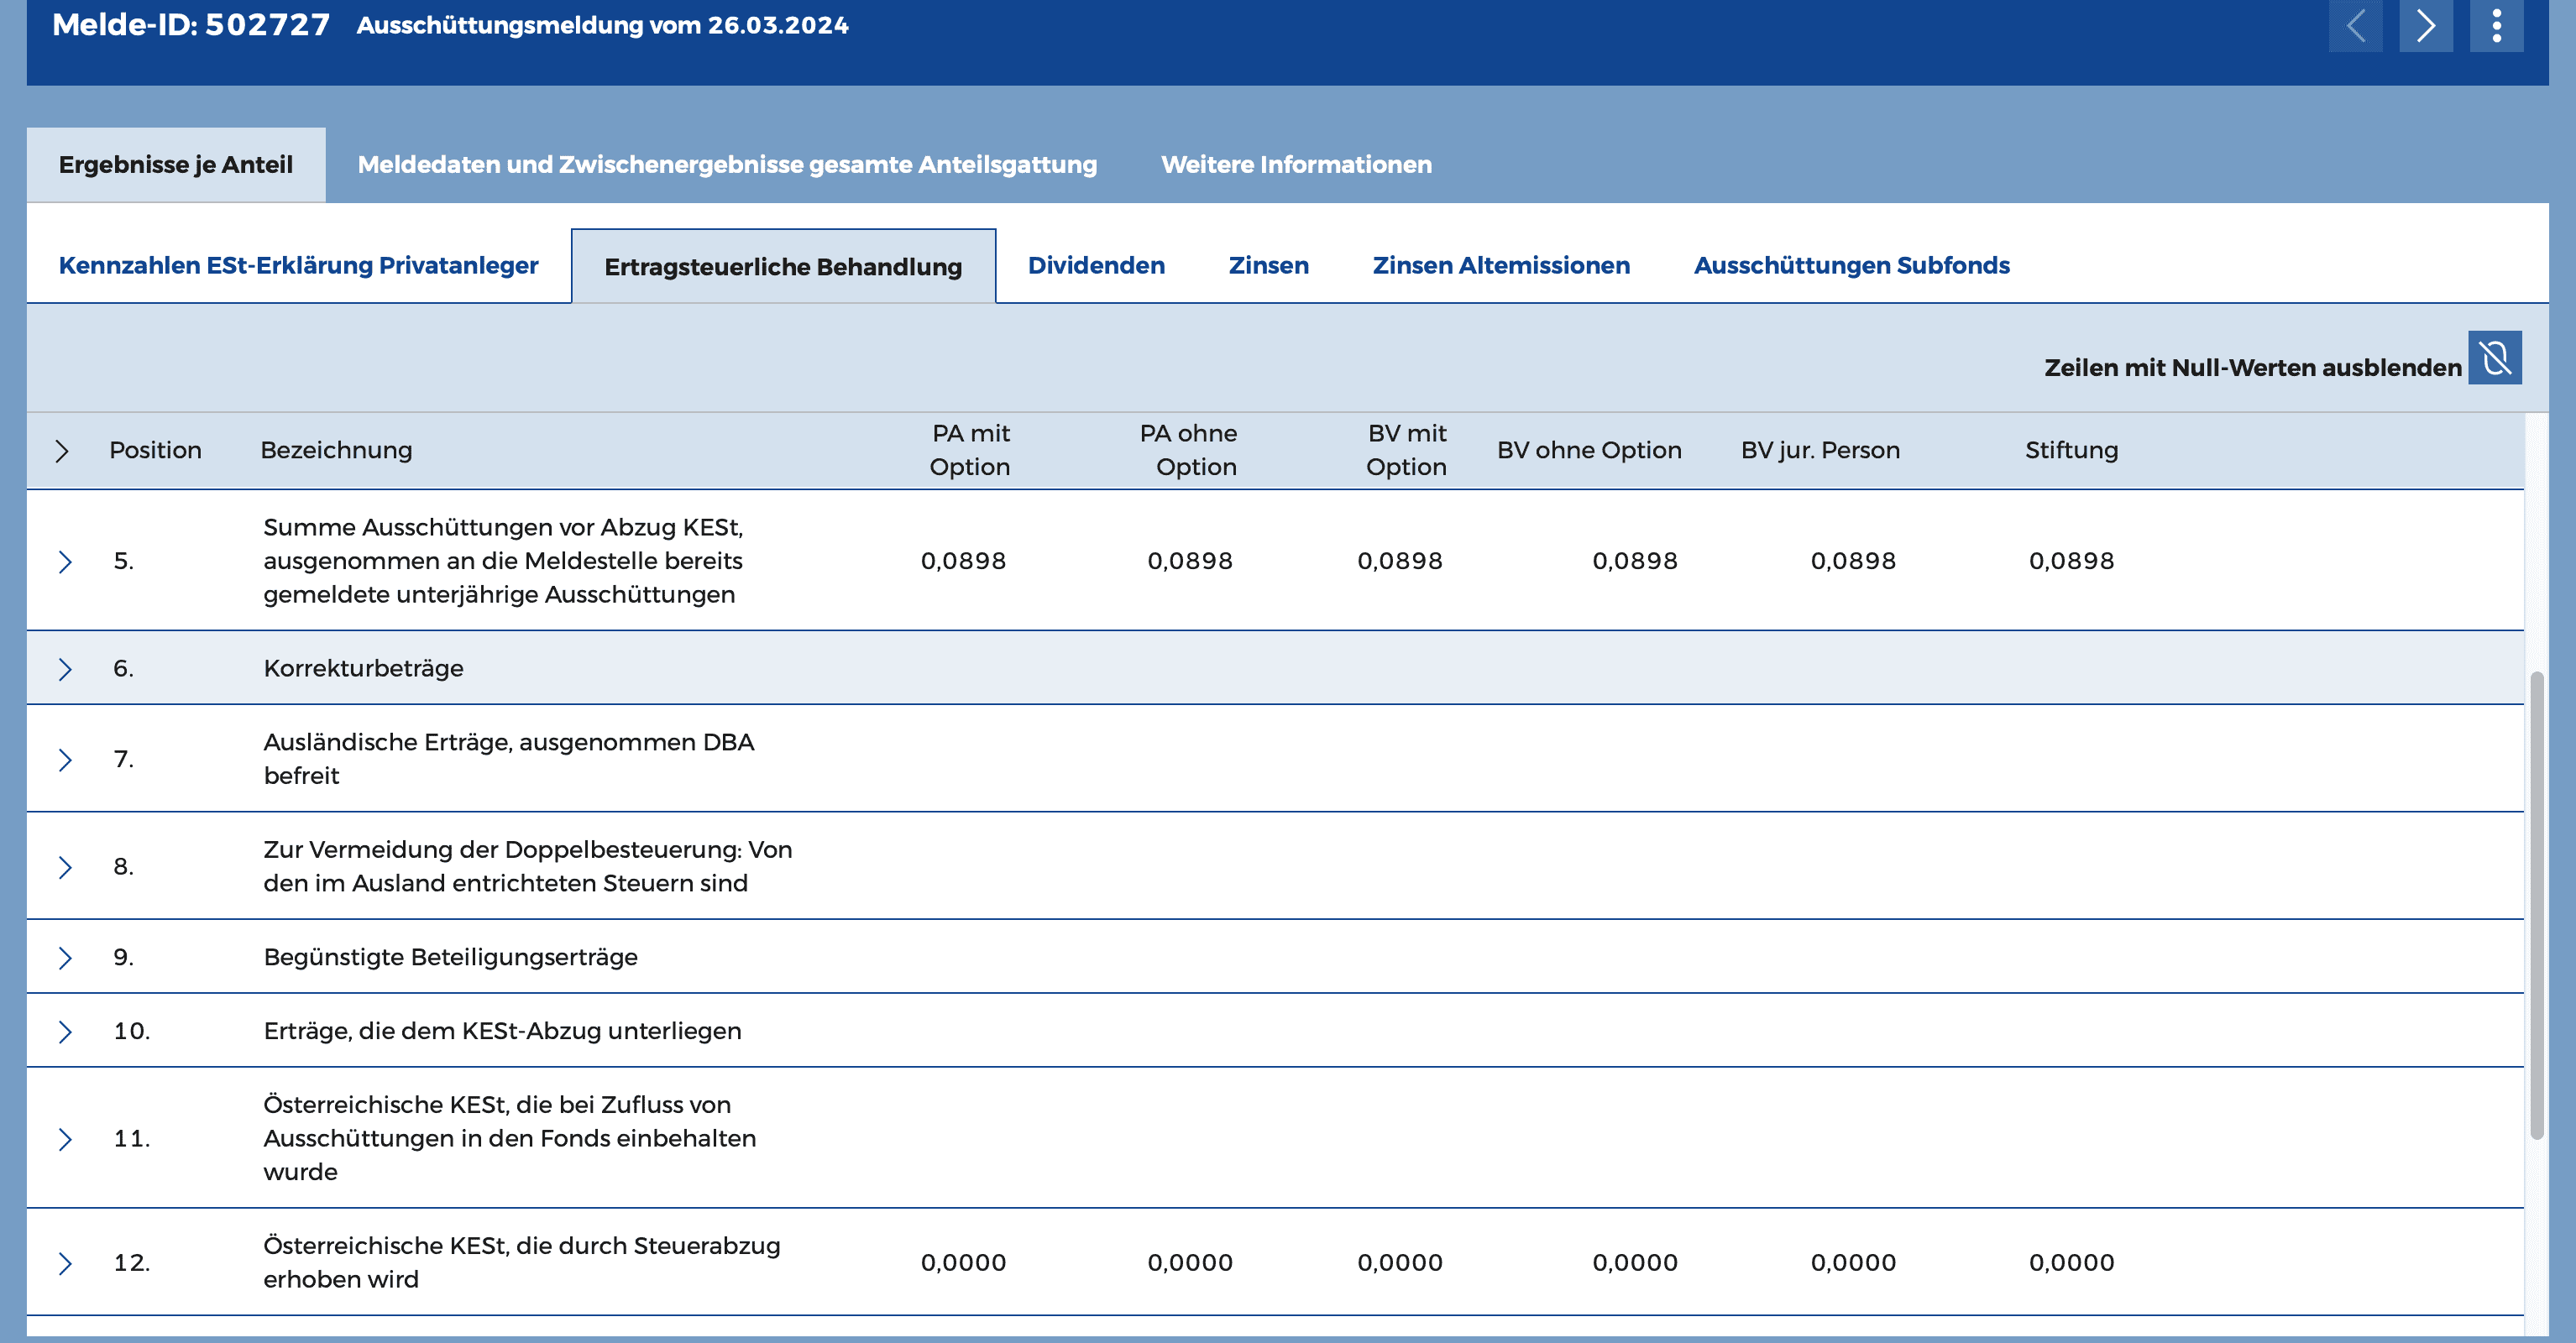Expand position 5 Summe Ausschüttungen row
The height and width of the screenshot is (1343, 2576).
point(65,561)
